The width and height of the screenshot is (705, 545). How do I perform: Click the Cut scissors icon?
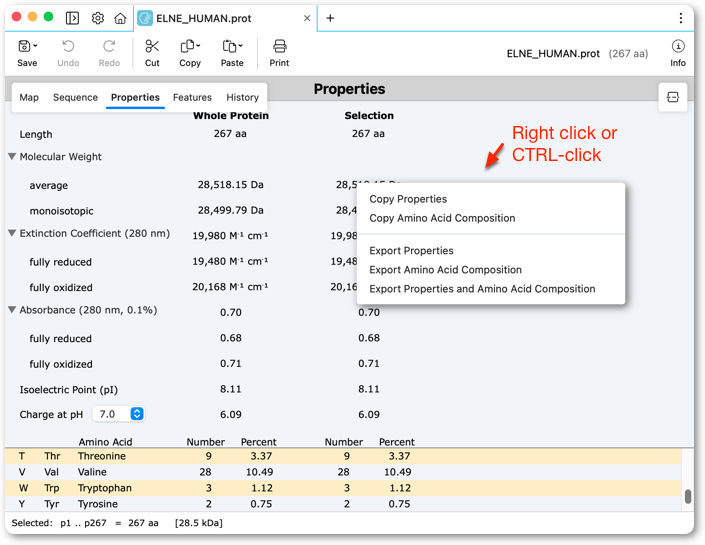click(152, 46)
